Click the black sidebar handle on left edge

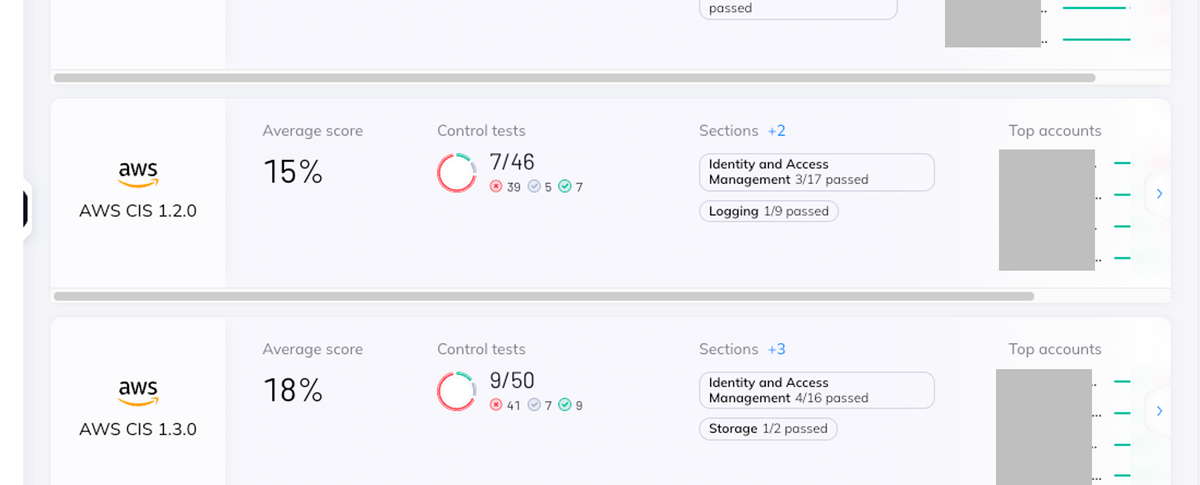[26, 209]
